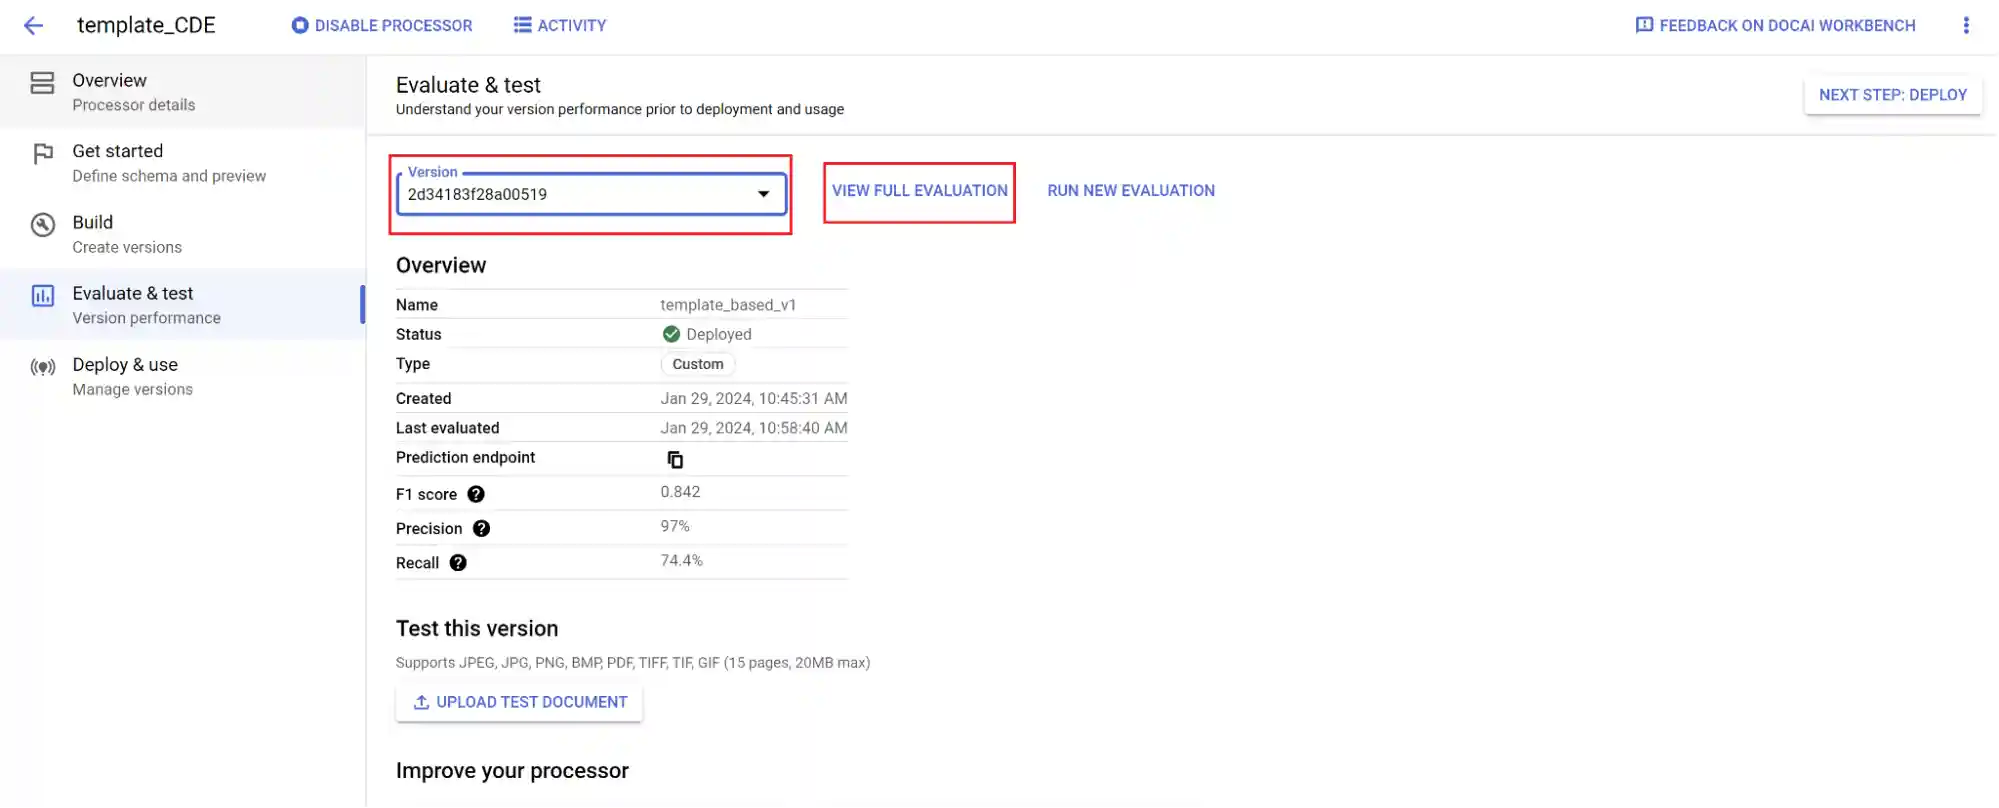
Task: Click Feedback on DocAI Workbench
Action: 1775,26
